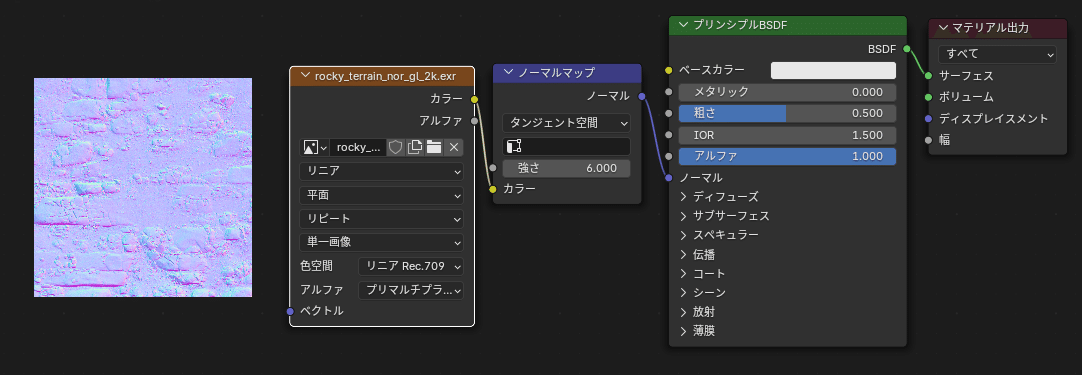The image size is (1082, 375).
Task: Collapse the rocky_terrain image texture node
Action: click(305, 76)
